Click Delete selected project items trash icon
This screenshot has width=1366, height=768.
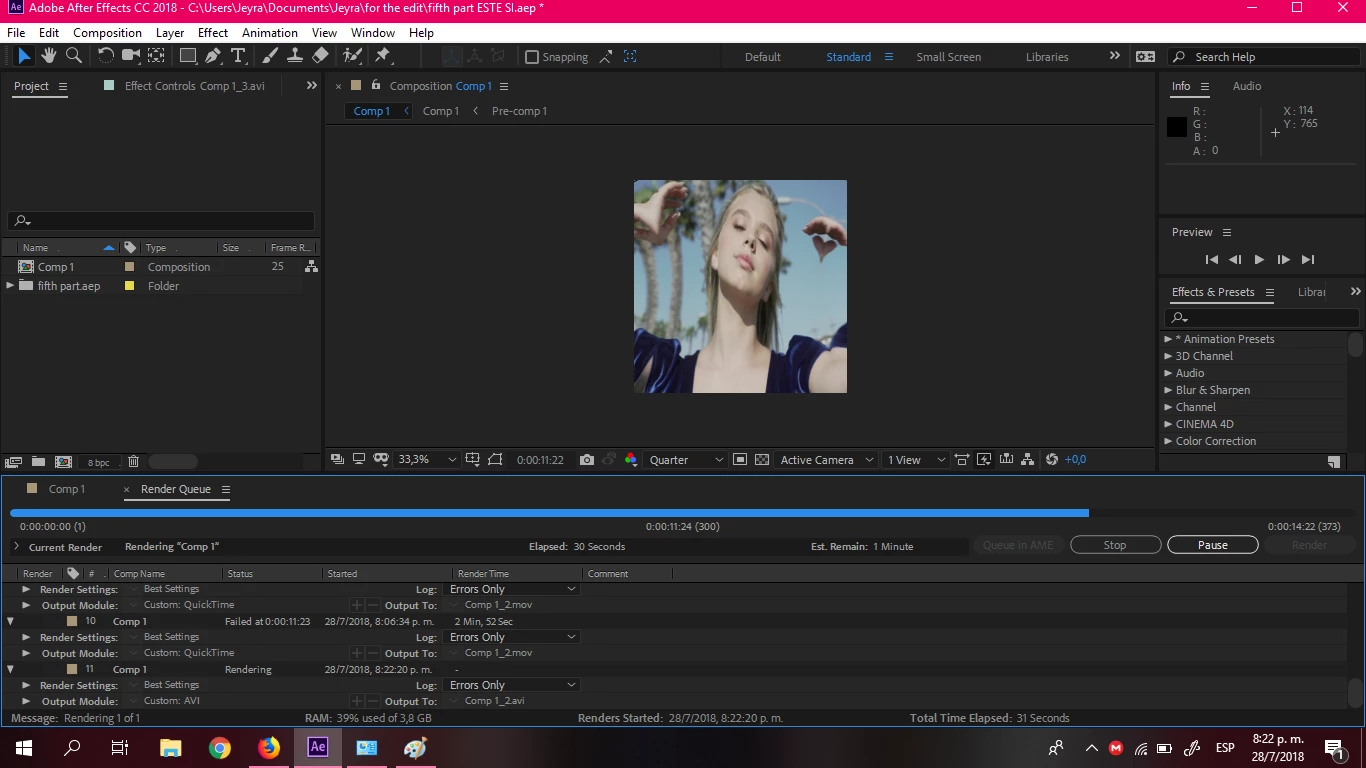(133, 462)
